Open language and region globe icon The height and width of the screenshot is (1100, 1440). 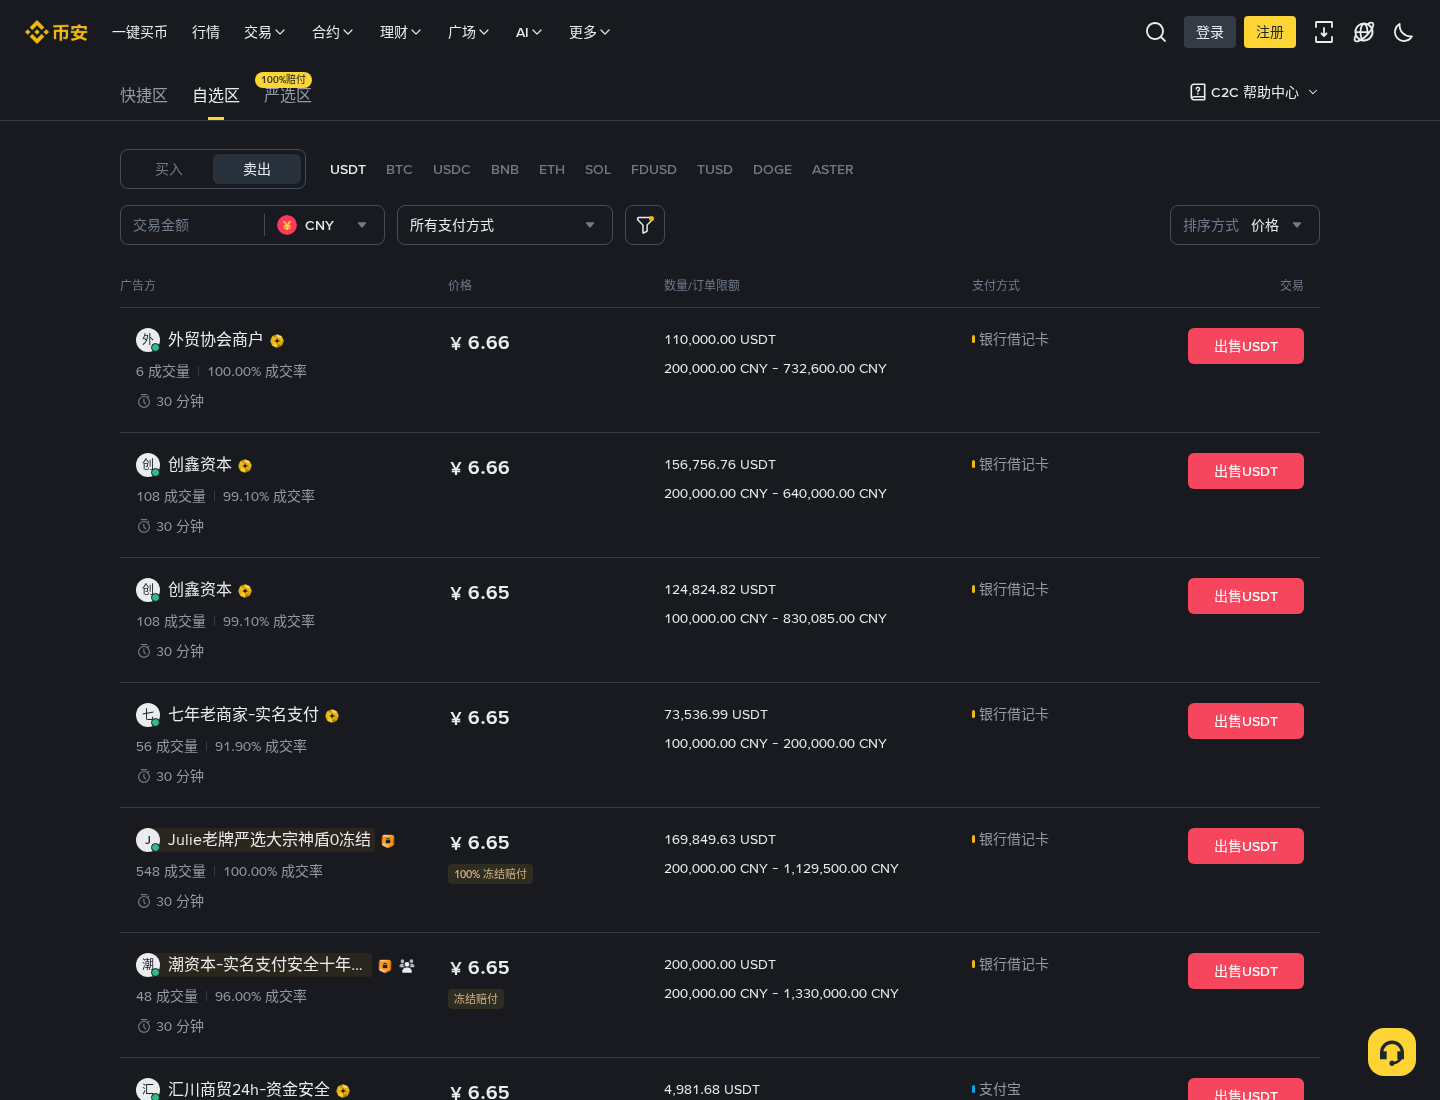[1364, 32]
